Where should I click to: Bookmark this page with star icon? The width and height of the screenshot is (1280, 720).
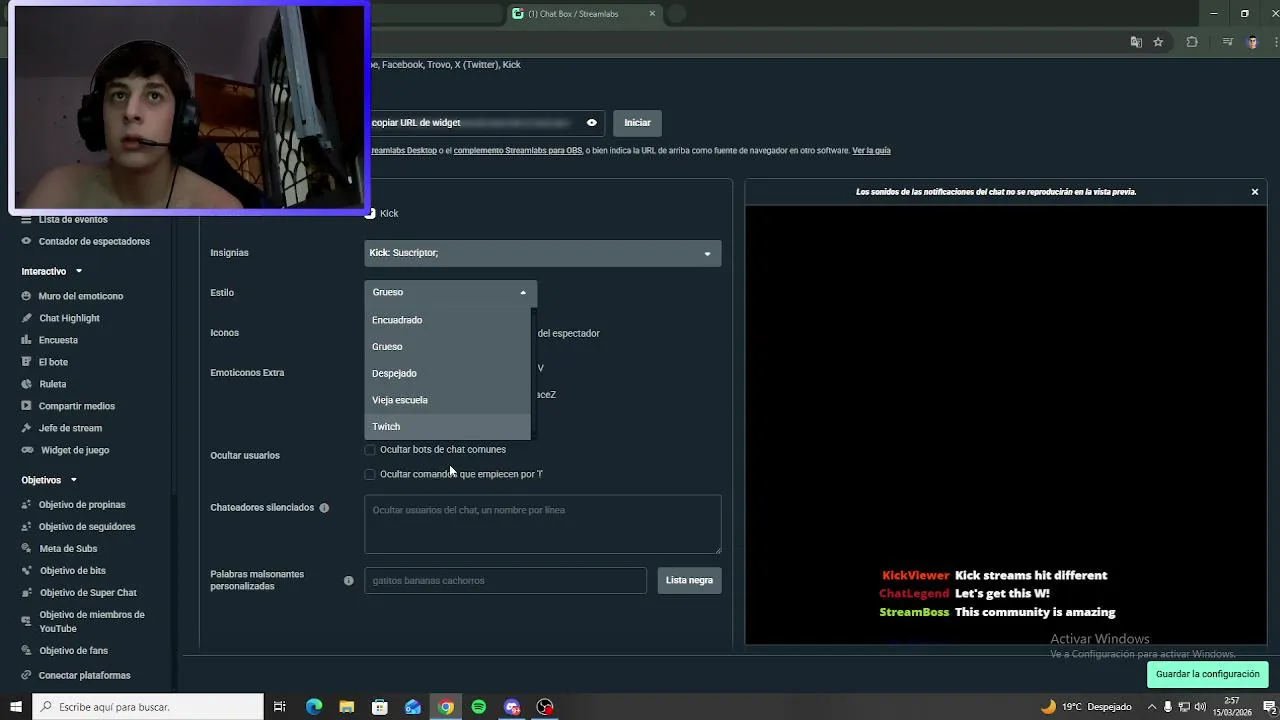[1158, 42]
